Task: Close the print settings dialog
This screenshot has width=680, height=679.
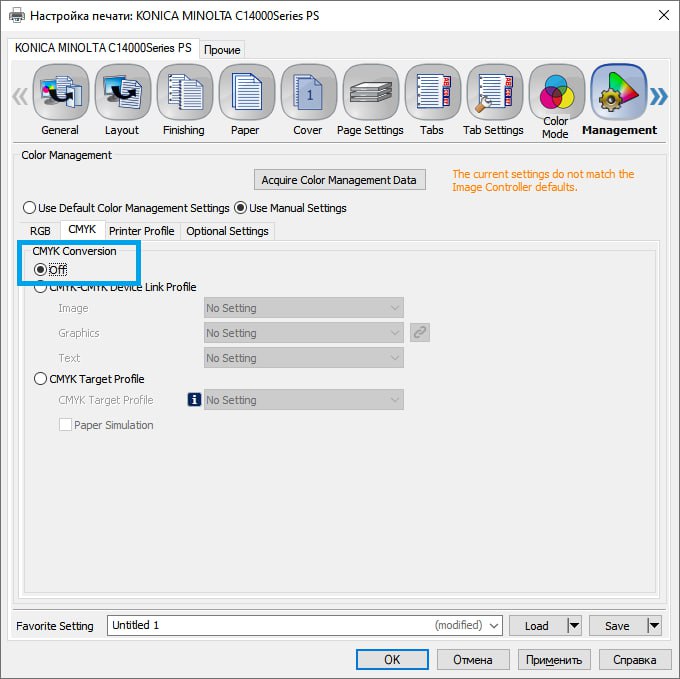Action: pyautogui.click(x=664, y=16)
